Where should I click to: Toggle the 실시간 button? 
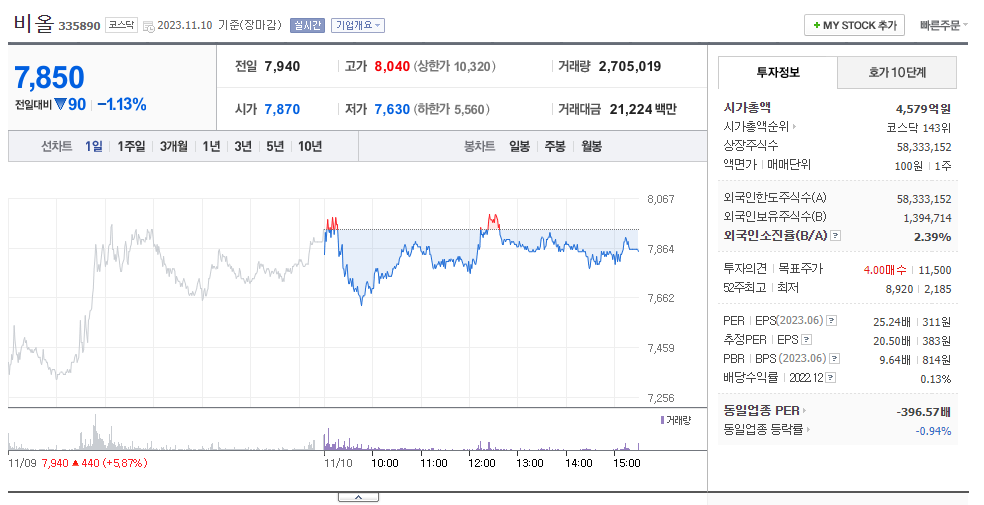[307, 25]
